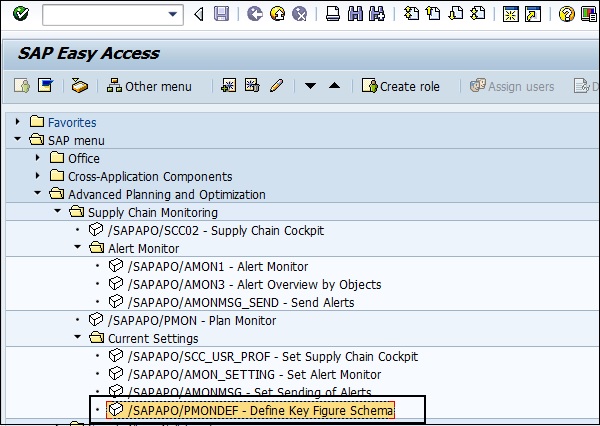Collapse the Alert Monitor folder arrow

[x=78, y=247]
